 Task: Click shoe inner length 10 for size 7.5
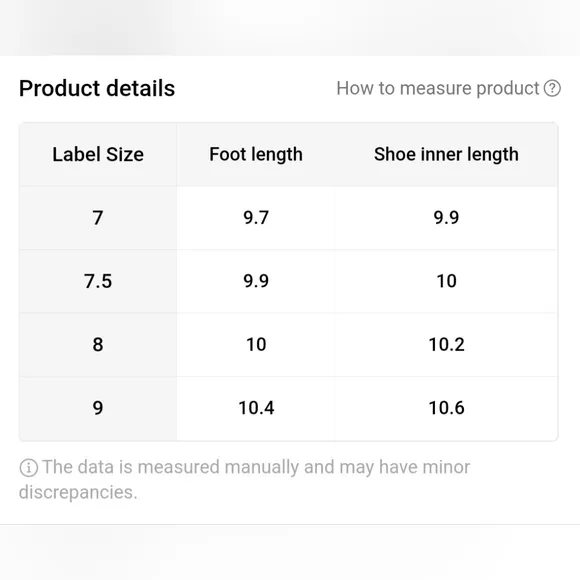(446, 281)
